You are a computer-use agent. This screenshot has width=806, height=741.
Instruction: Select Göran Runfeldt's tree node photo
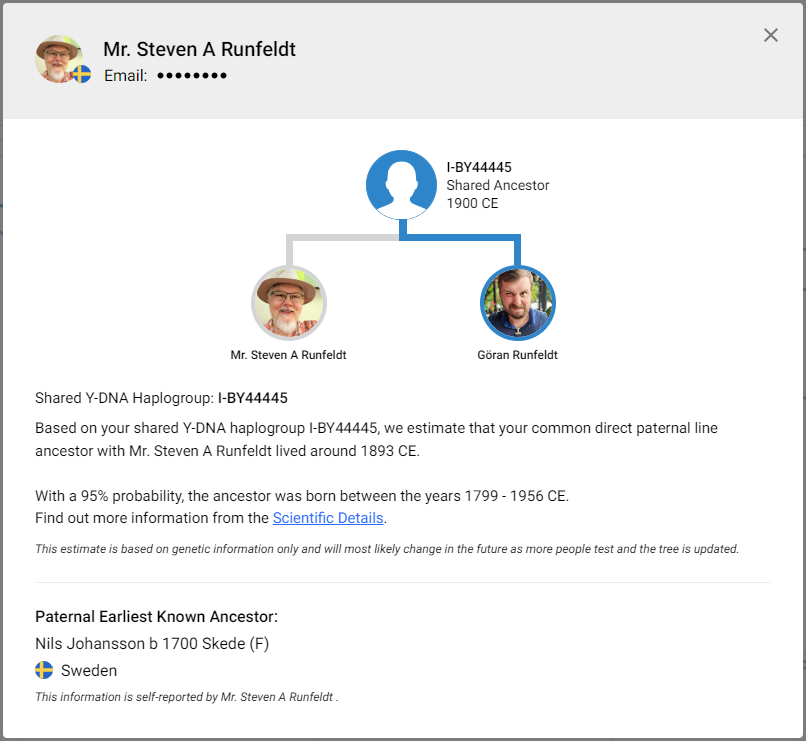pos(518,303)
